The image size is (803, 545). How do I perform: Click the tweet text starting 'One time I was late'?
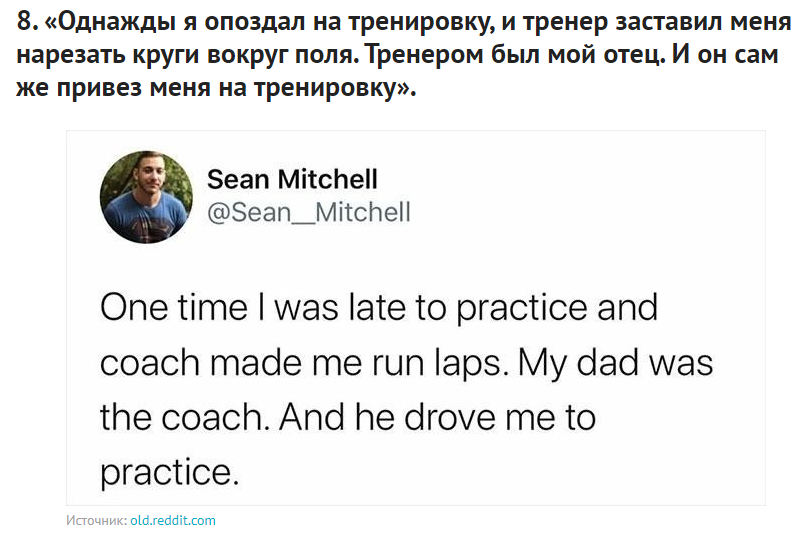click(x=406, y=389)
